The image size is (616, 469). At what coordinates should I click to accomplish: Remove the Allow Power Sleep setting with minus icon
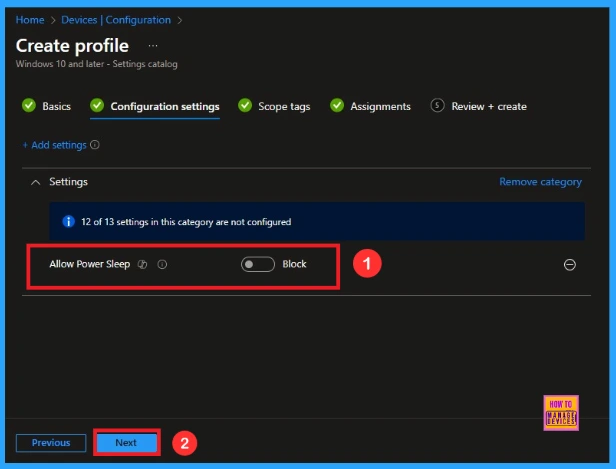(570, 265)
